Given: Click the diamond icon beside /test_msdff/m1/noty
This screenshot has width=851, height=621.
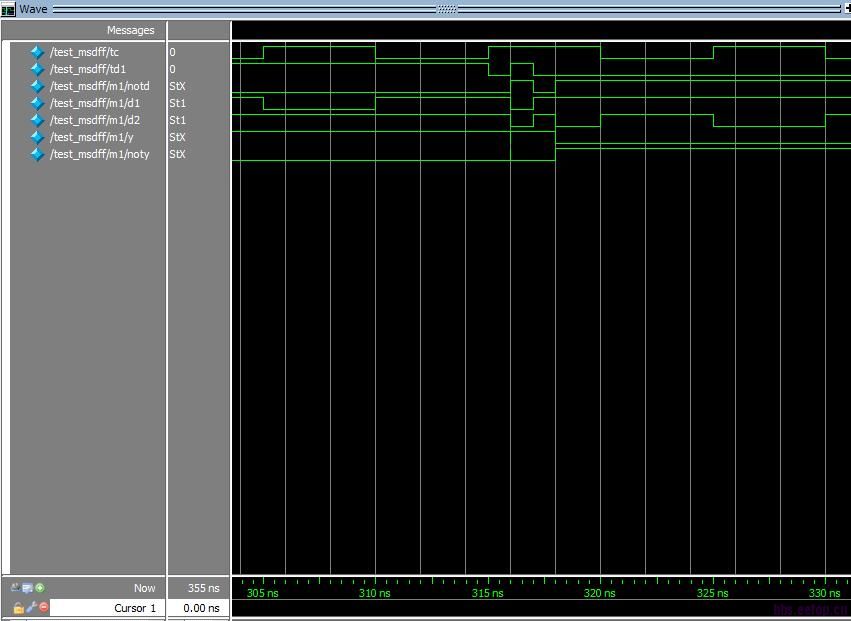Looking at the screenshot, I should (37, 154).
